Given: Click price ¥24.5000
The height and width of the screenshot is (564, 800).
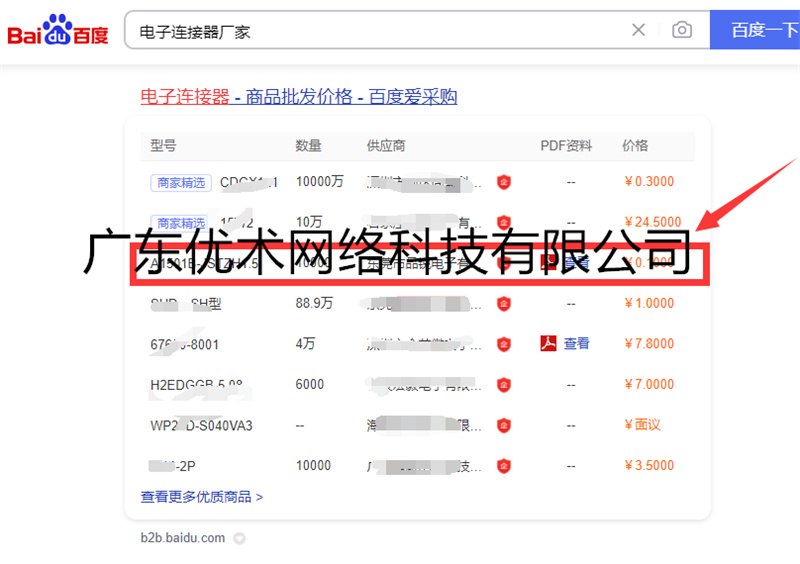Looking at the screenshot, I should tap(653, 222).
